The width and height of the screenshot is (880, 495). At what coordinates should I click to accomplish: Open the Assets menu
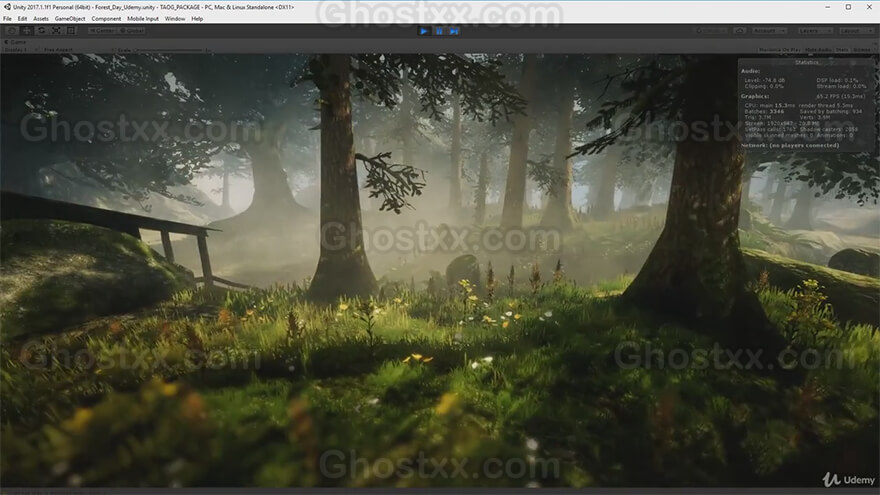click(40, 19)
